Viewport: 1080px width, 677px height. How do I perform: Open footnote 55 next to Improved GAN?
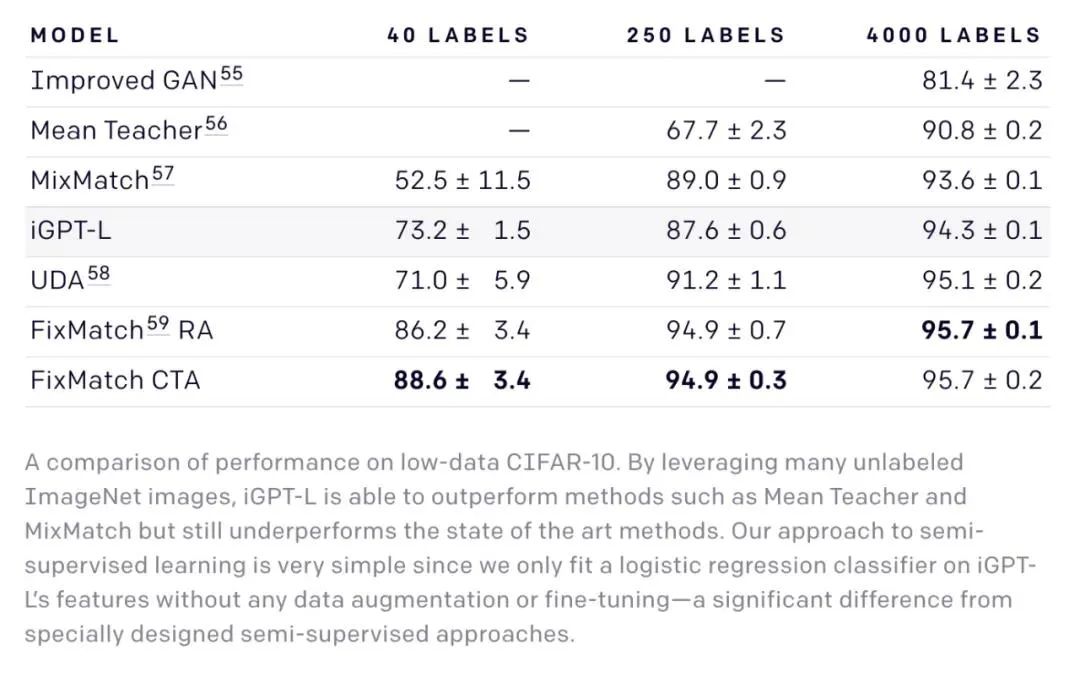tap(231, 75)
